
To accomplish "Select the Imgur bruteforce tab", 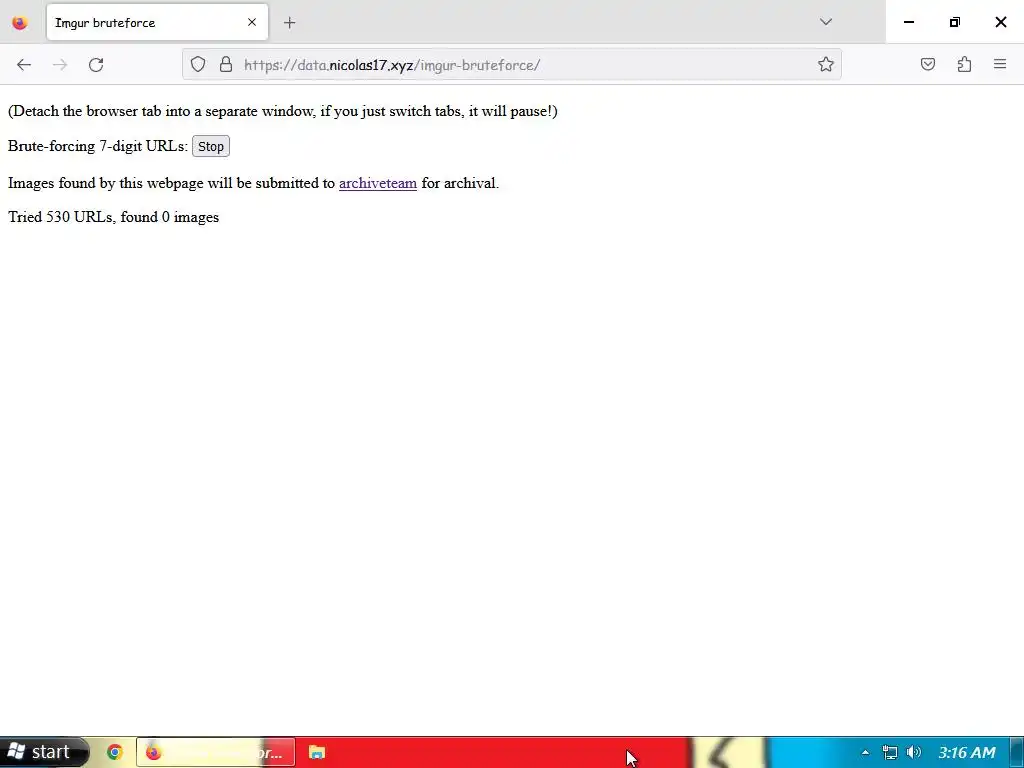I will (x=157, y=22).
